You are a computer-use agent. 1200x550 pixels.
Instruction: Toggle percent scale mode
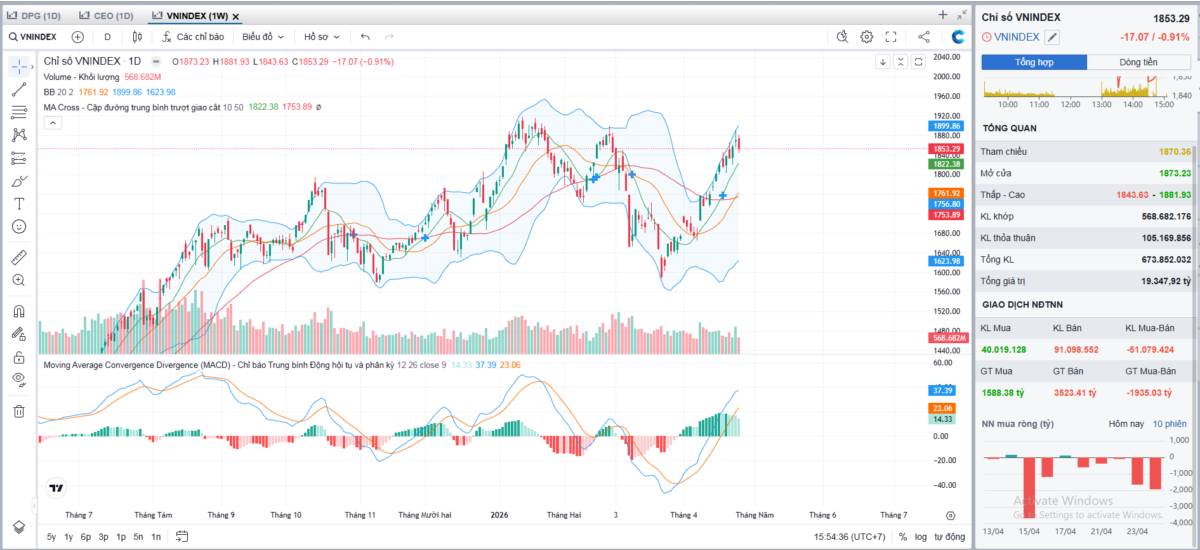pos(903,537)
